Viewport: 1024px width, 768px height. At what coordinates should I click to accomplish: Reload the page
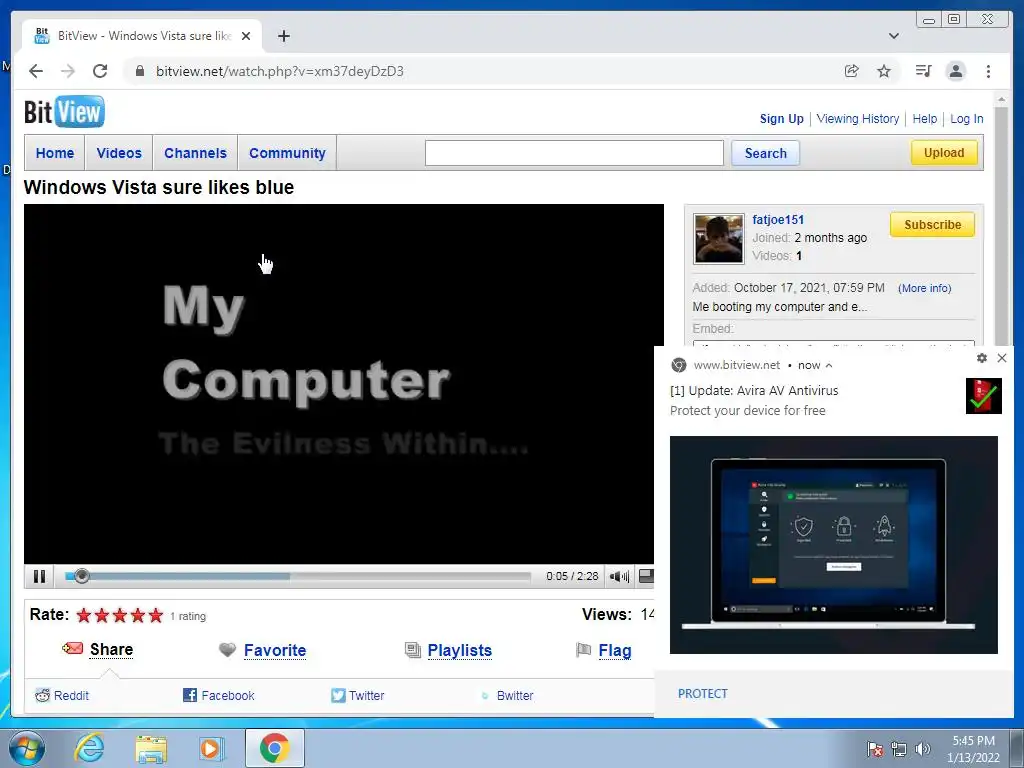click(x=100, y=71)
